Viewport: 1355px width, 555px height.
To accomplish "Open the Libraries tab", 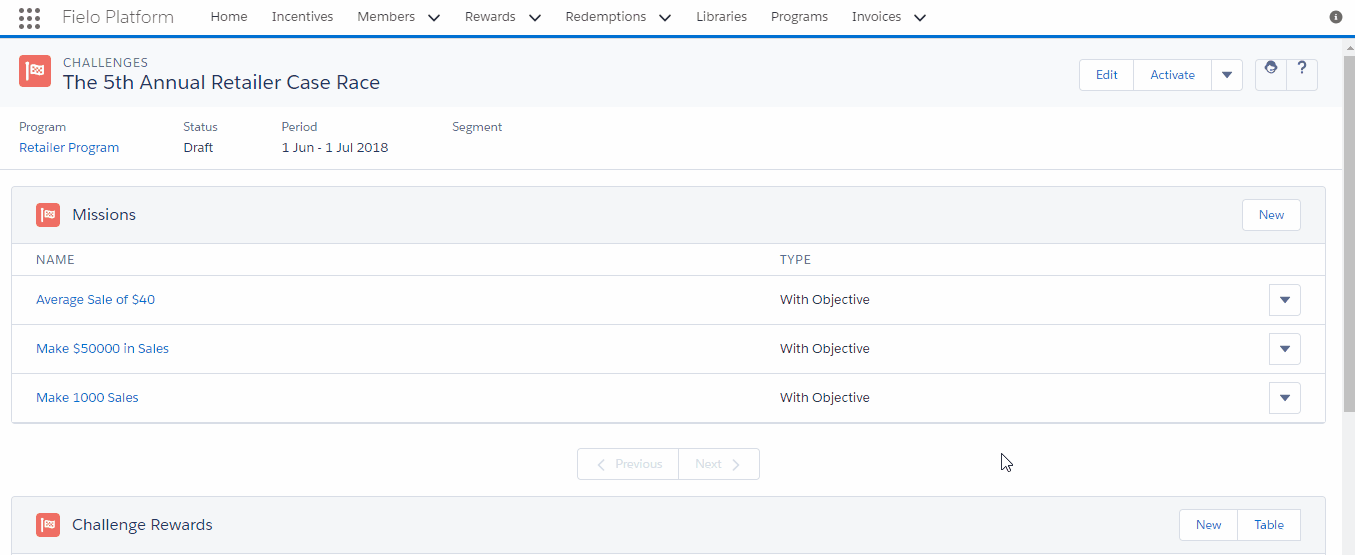I will pyautogui.click(x=721, y=17).
